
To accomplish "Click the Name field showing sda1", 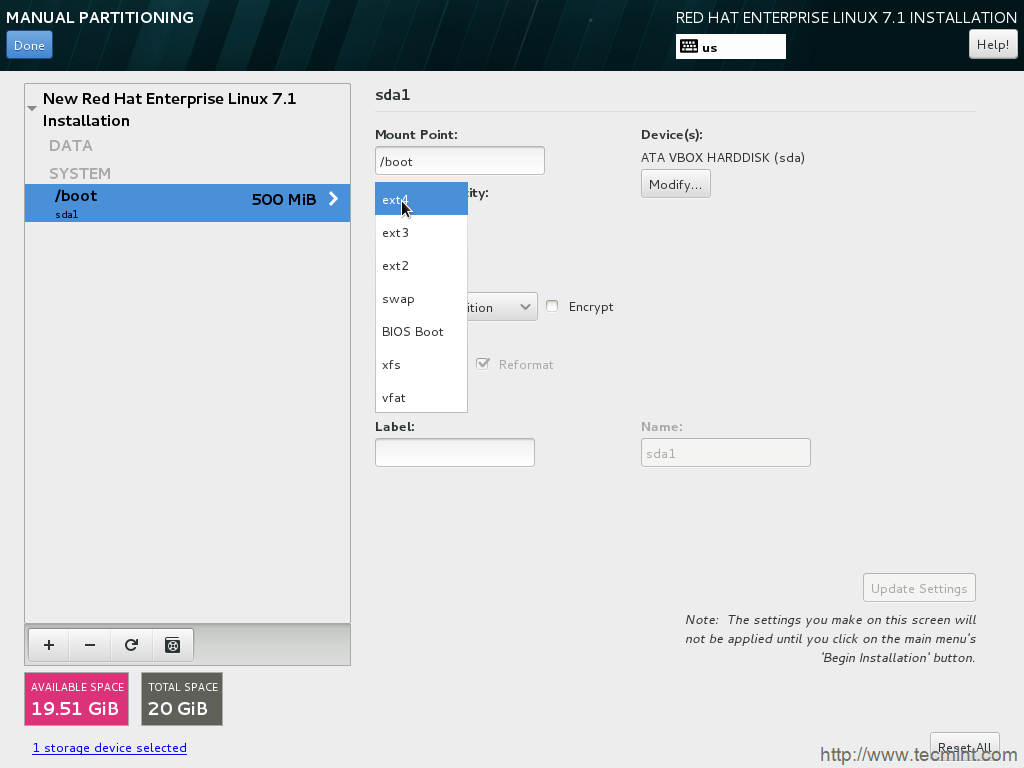I will 726,453.
